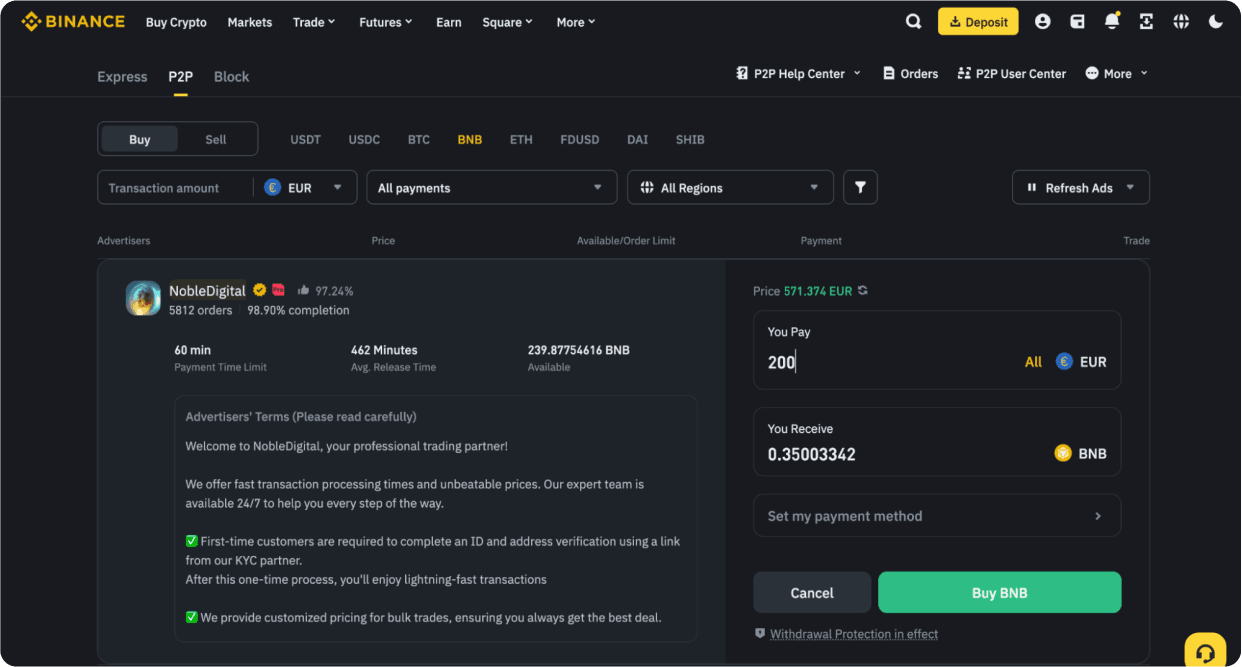Expand the Trade menu
Screen dimensions: 1242x667
[x=314, y=22]
